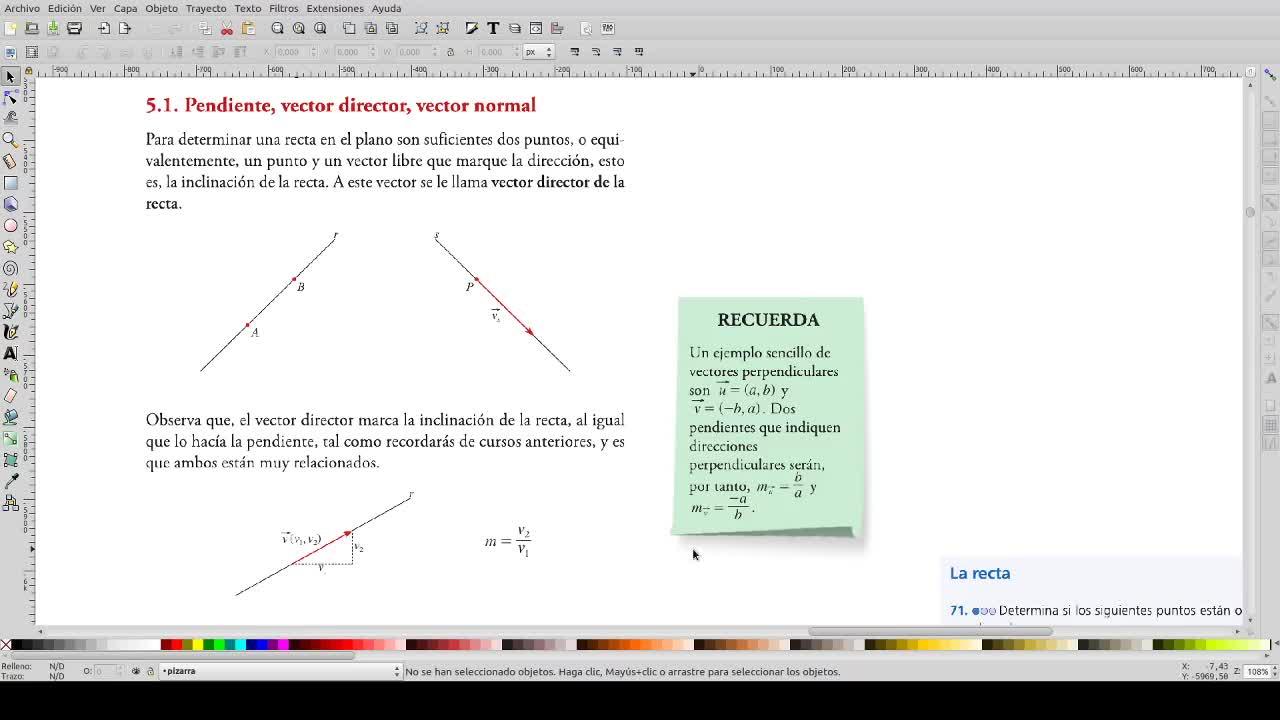
Task: Print the document
Action: 74,28
